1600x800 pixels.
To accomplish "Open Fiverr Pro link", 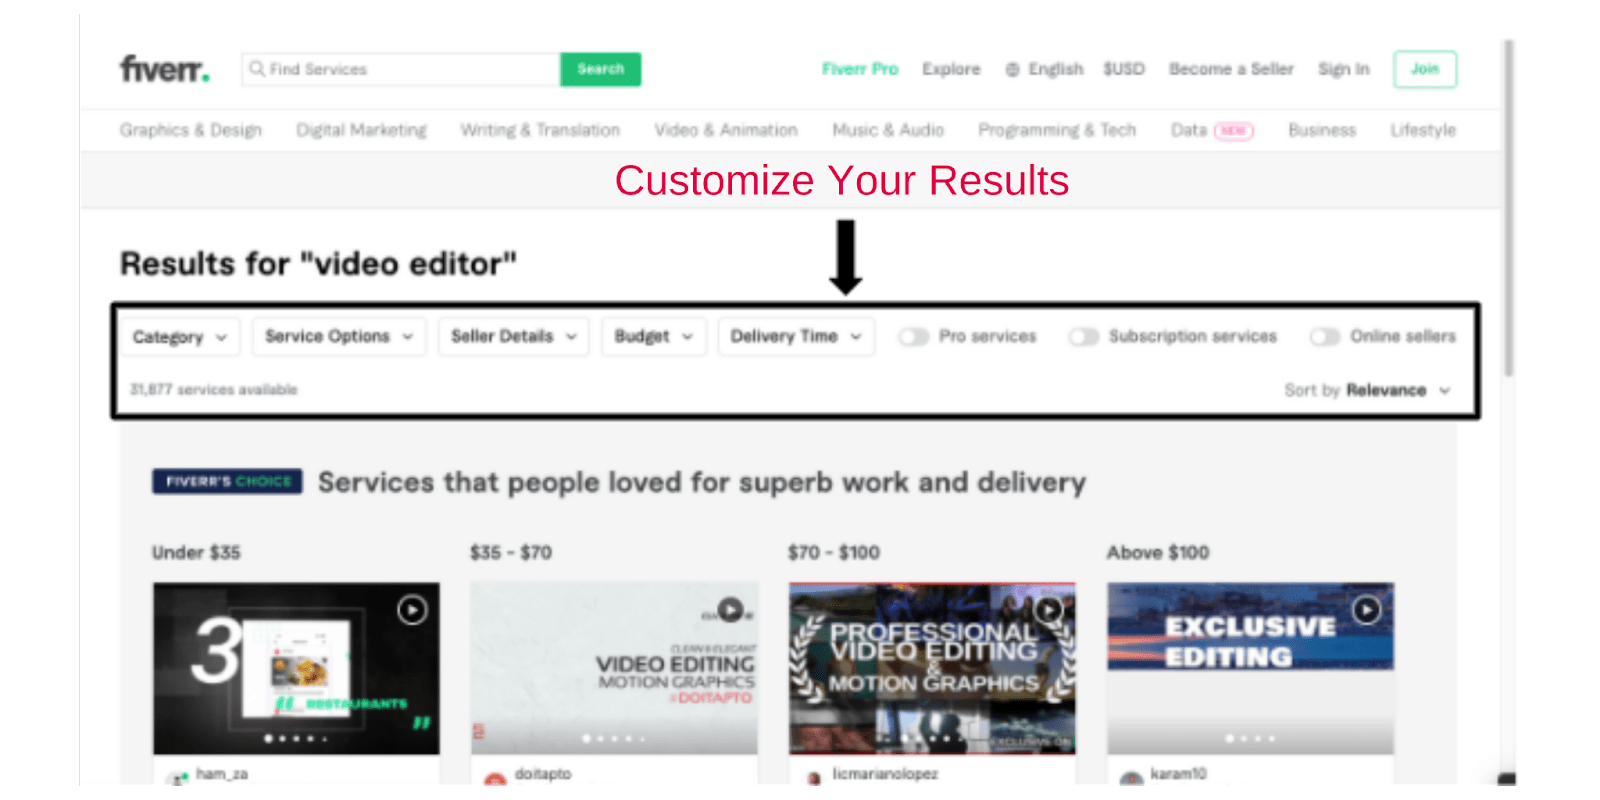I will click(x=860, y=69).
